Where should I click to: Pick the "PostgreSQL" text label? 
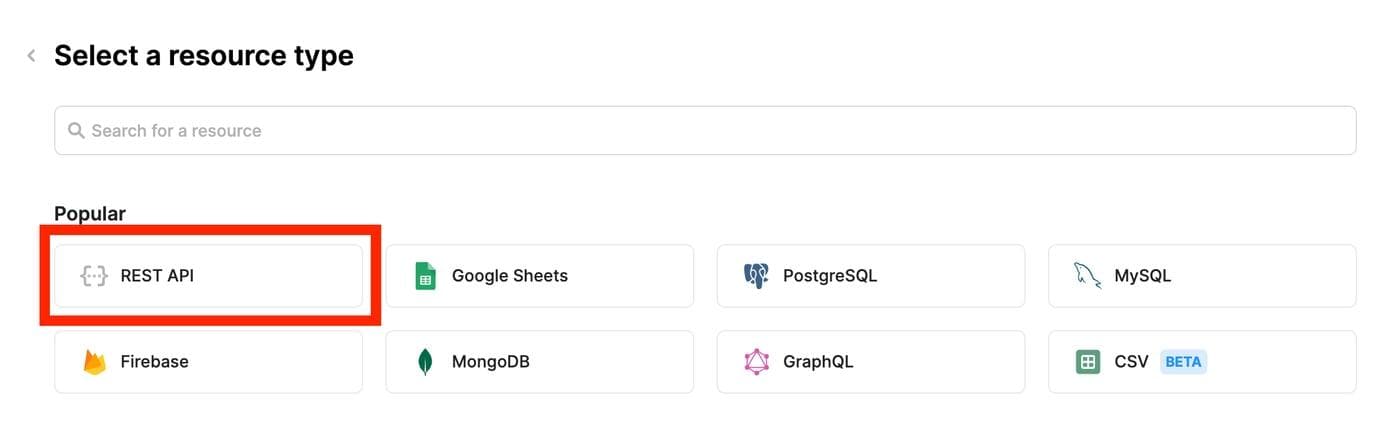click(x=829, y=276)
